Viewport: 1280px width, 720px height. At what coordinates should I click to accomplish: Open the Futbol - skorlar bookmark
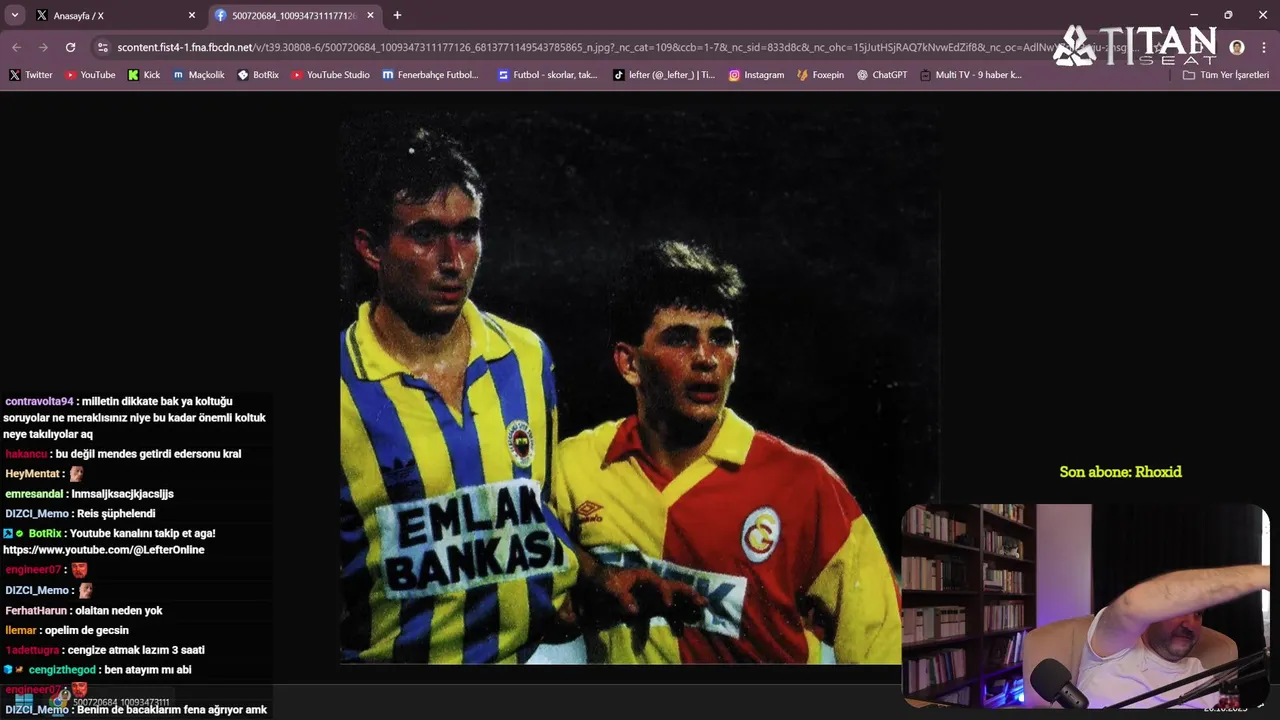[548, 75]
